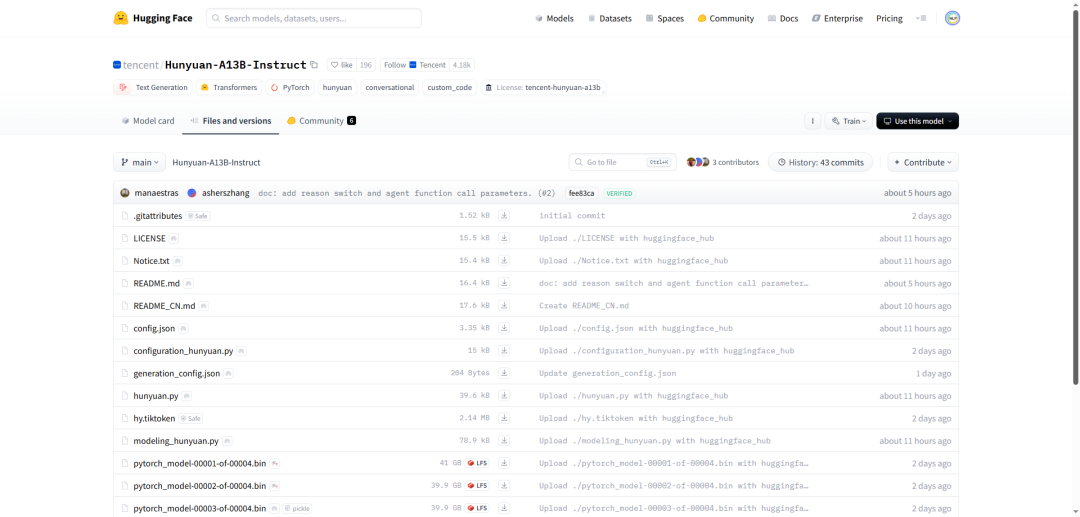Open the hunyuan.py file
Image resolution: width=1080 pixels, height=517 pixels.
156,396
